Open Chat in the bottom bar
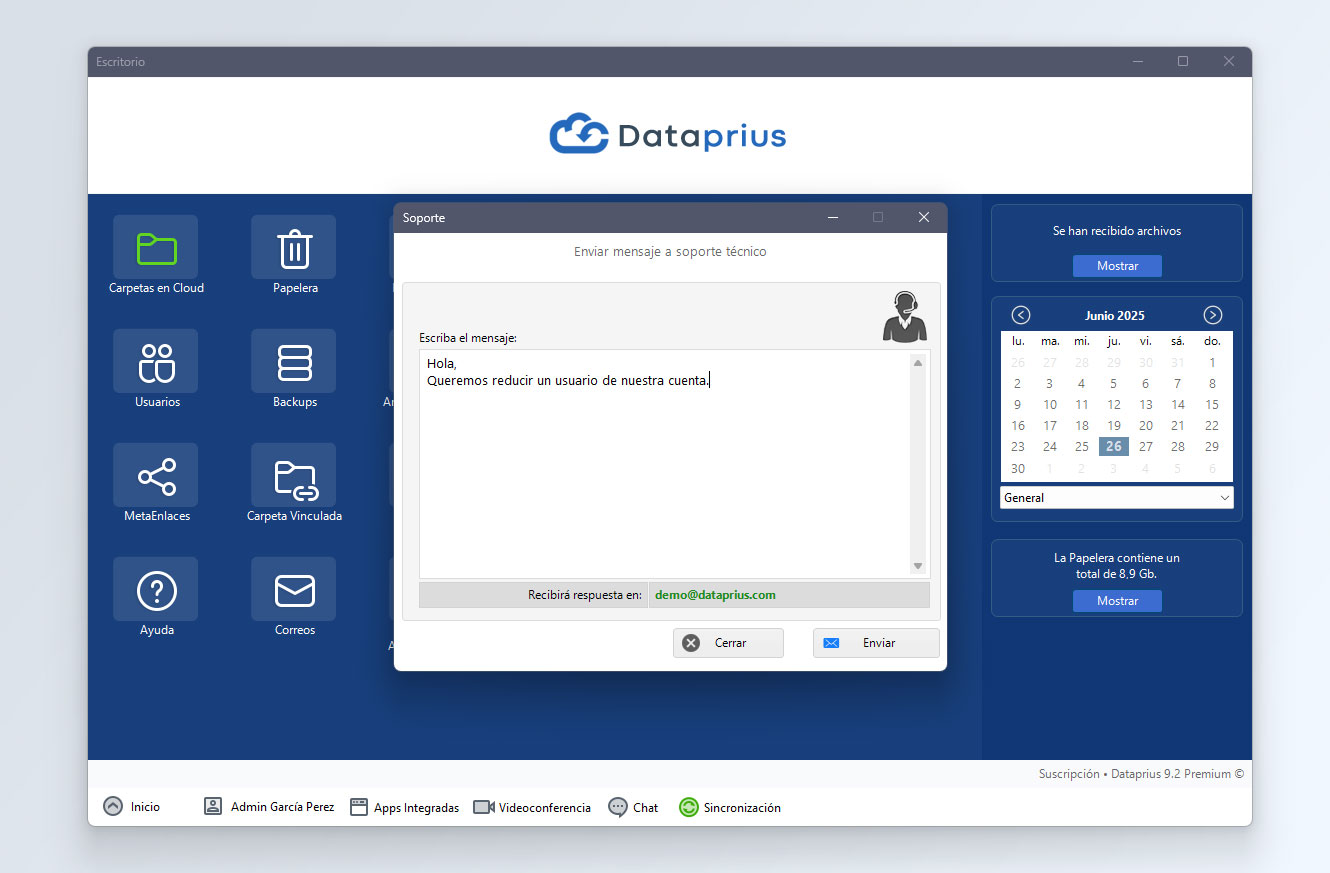1330x873 pixels. [x=633, y=807]
